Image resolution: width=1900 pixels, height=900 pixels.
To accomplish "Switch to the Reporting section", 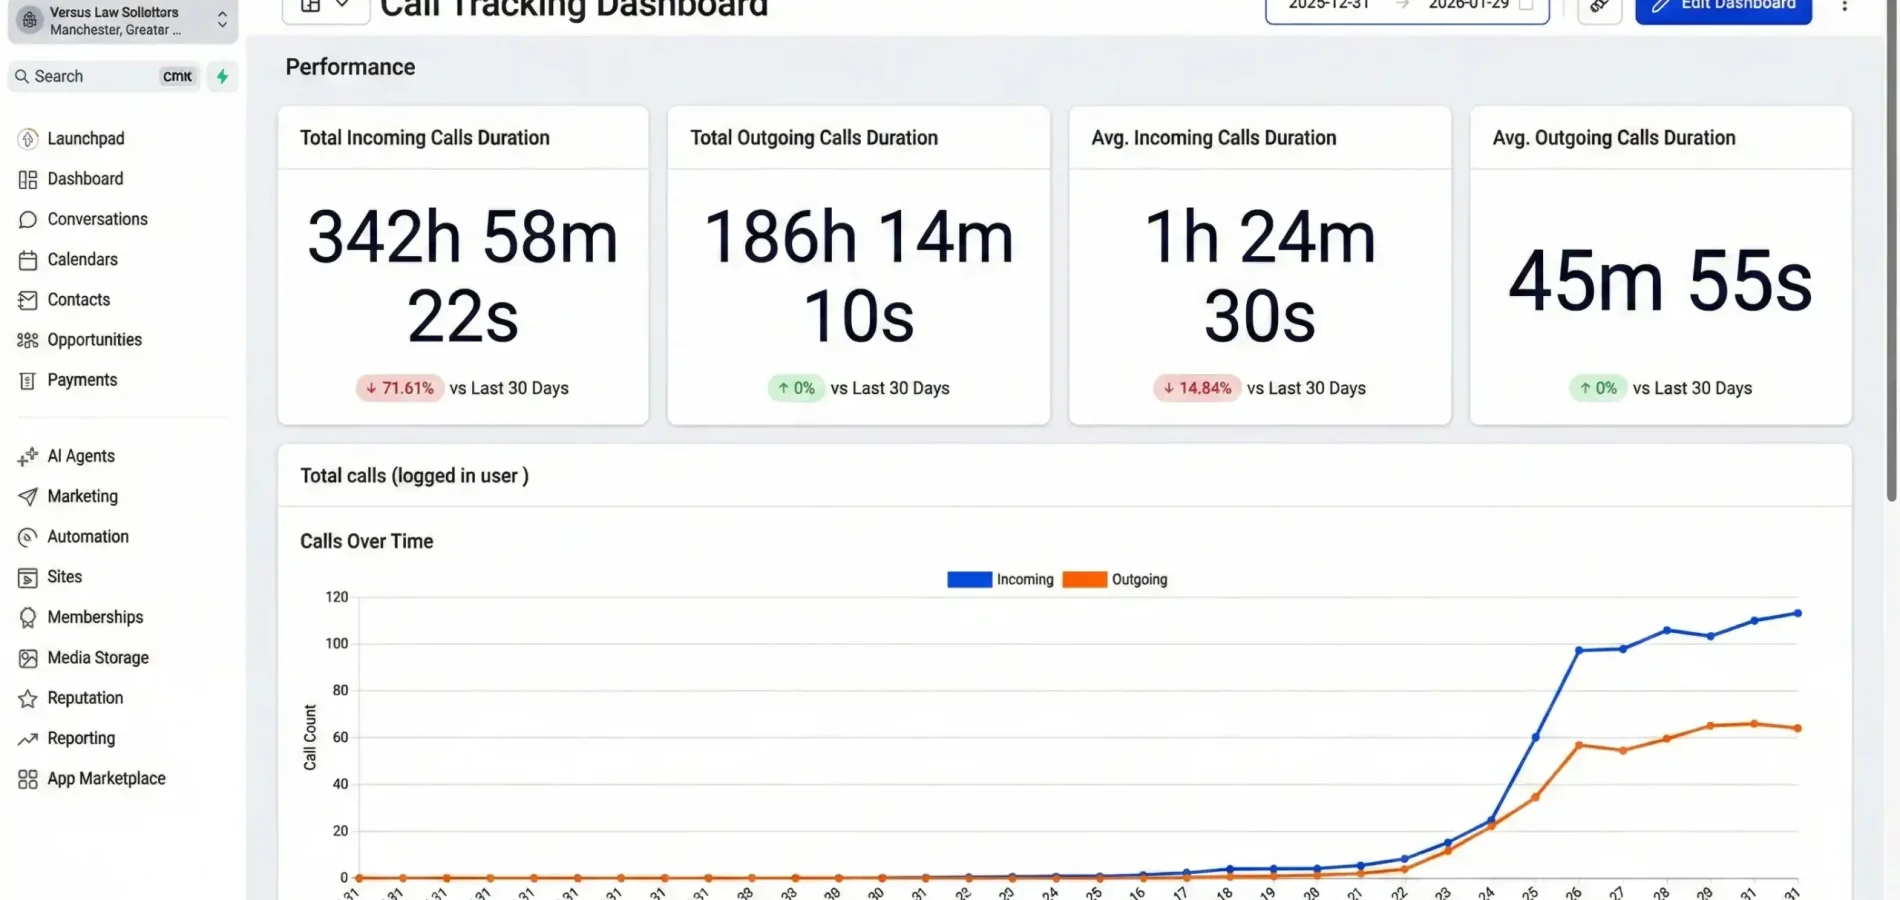I will tap(81, 737).
